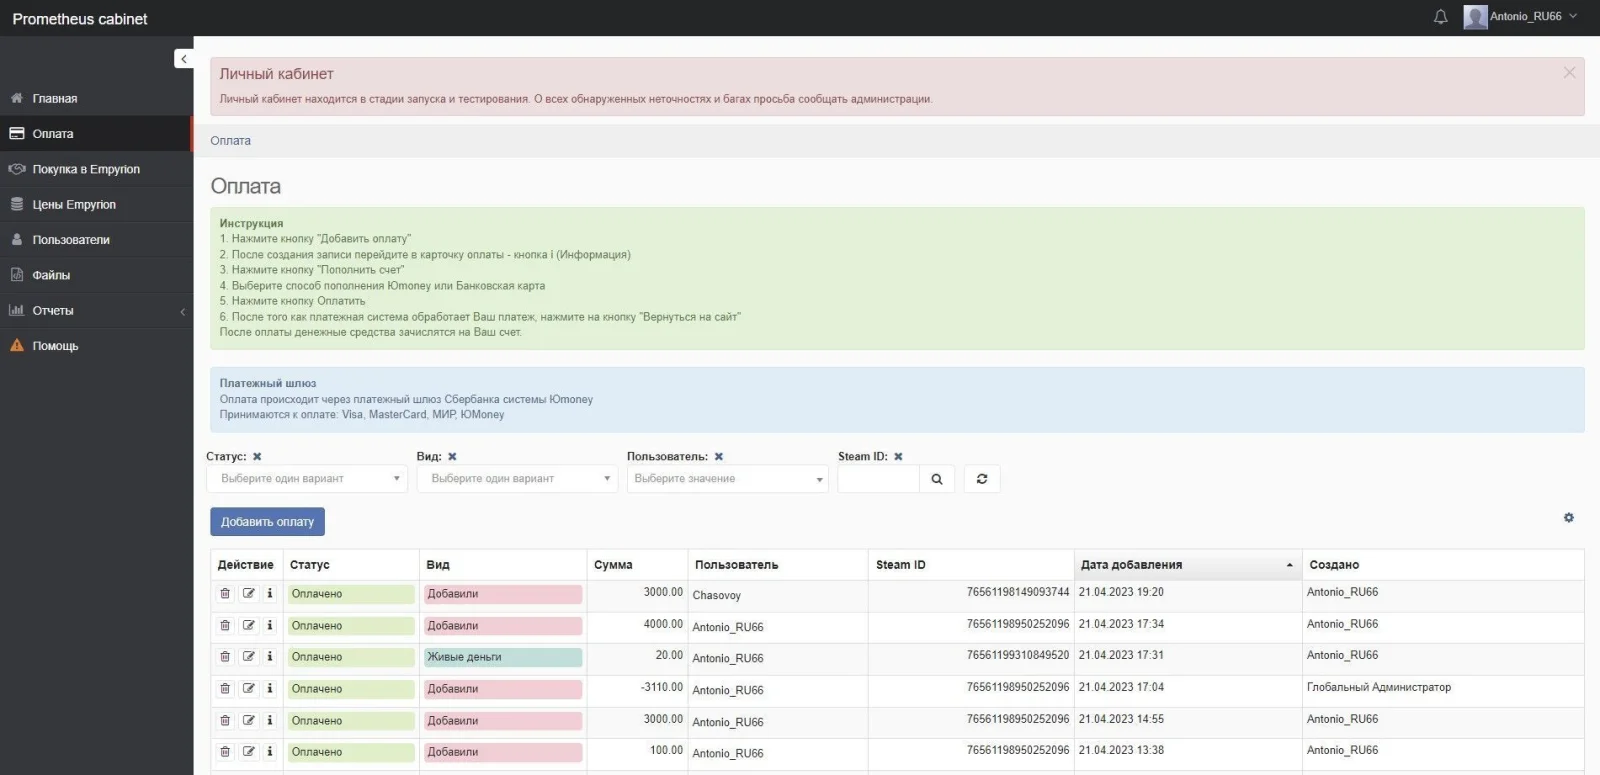Image resolution: width=1600 pixels, height=775 pixels.
Task: Open the Вид filter dropdown
Action: tap(517, 479)
